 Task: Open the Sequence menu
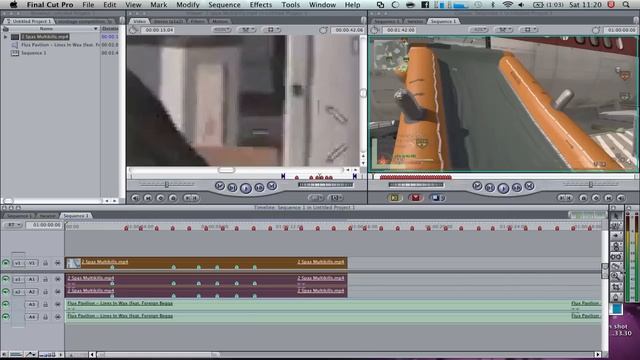pos(224,5)
